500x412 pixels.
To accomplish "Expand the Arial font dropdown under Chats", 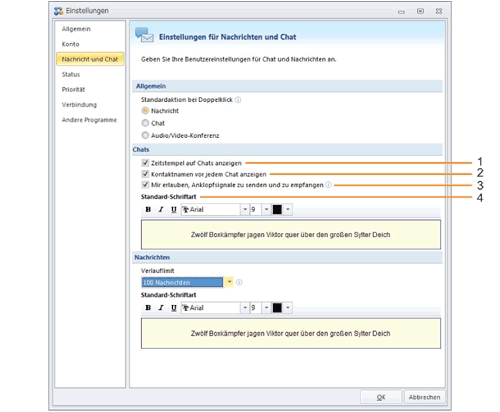I will (x=245, y=209).
